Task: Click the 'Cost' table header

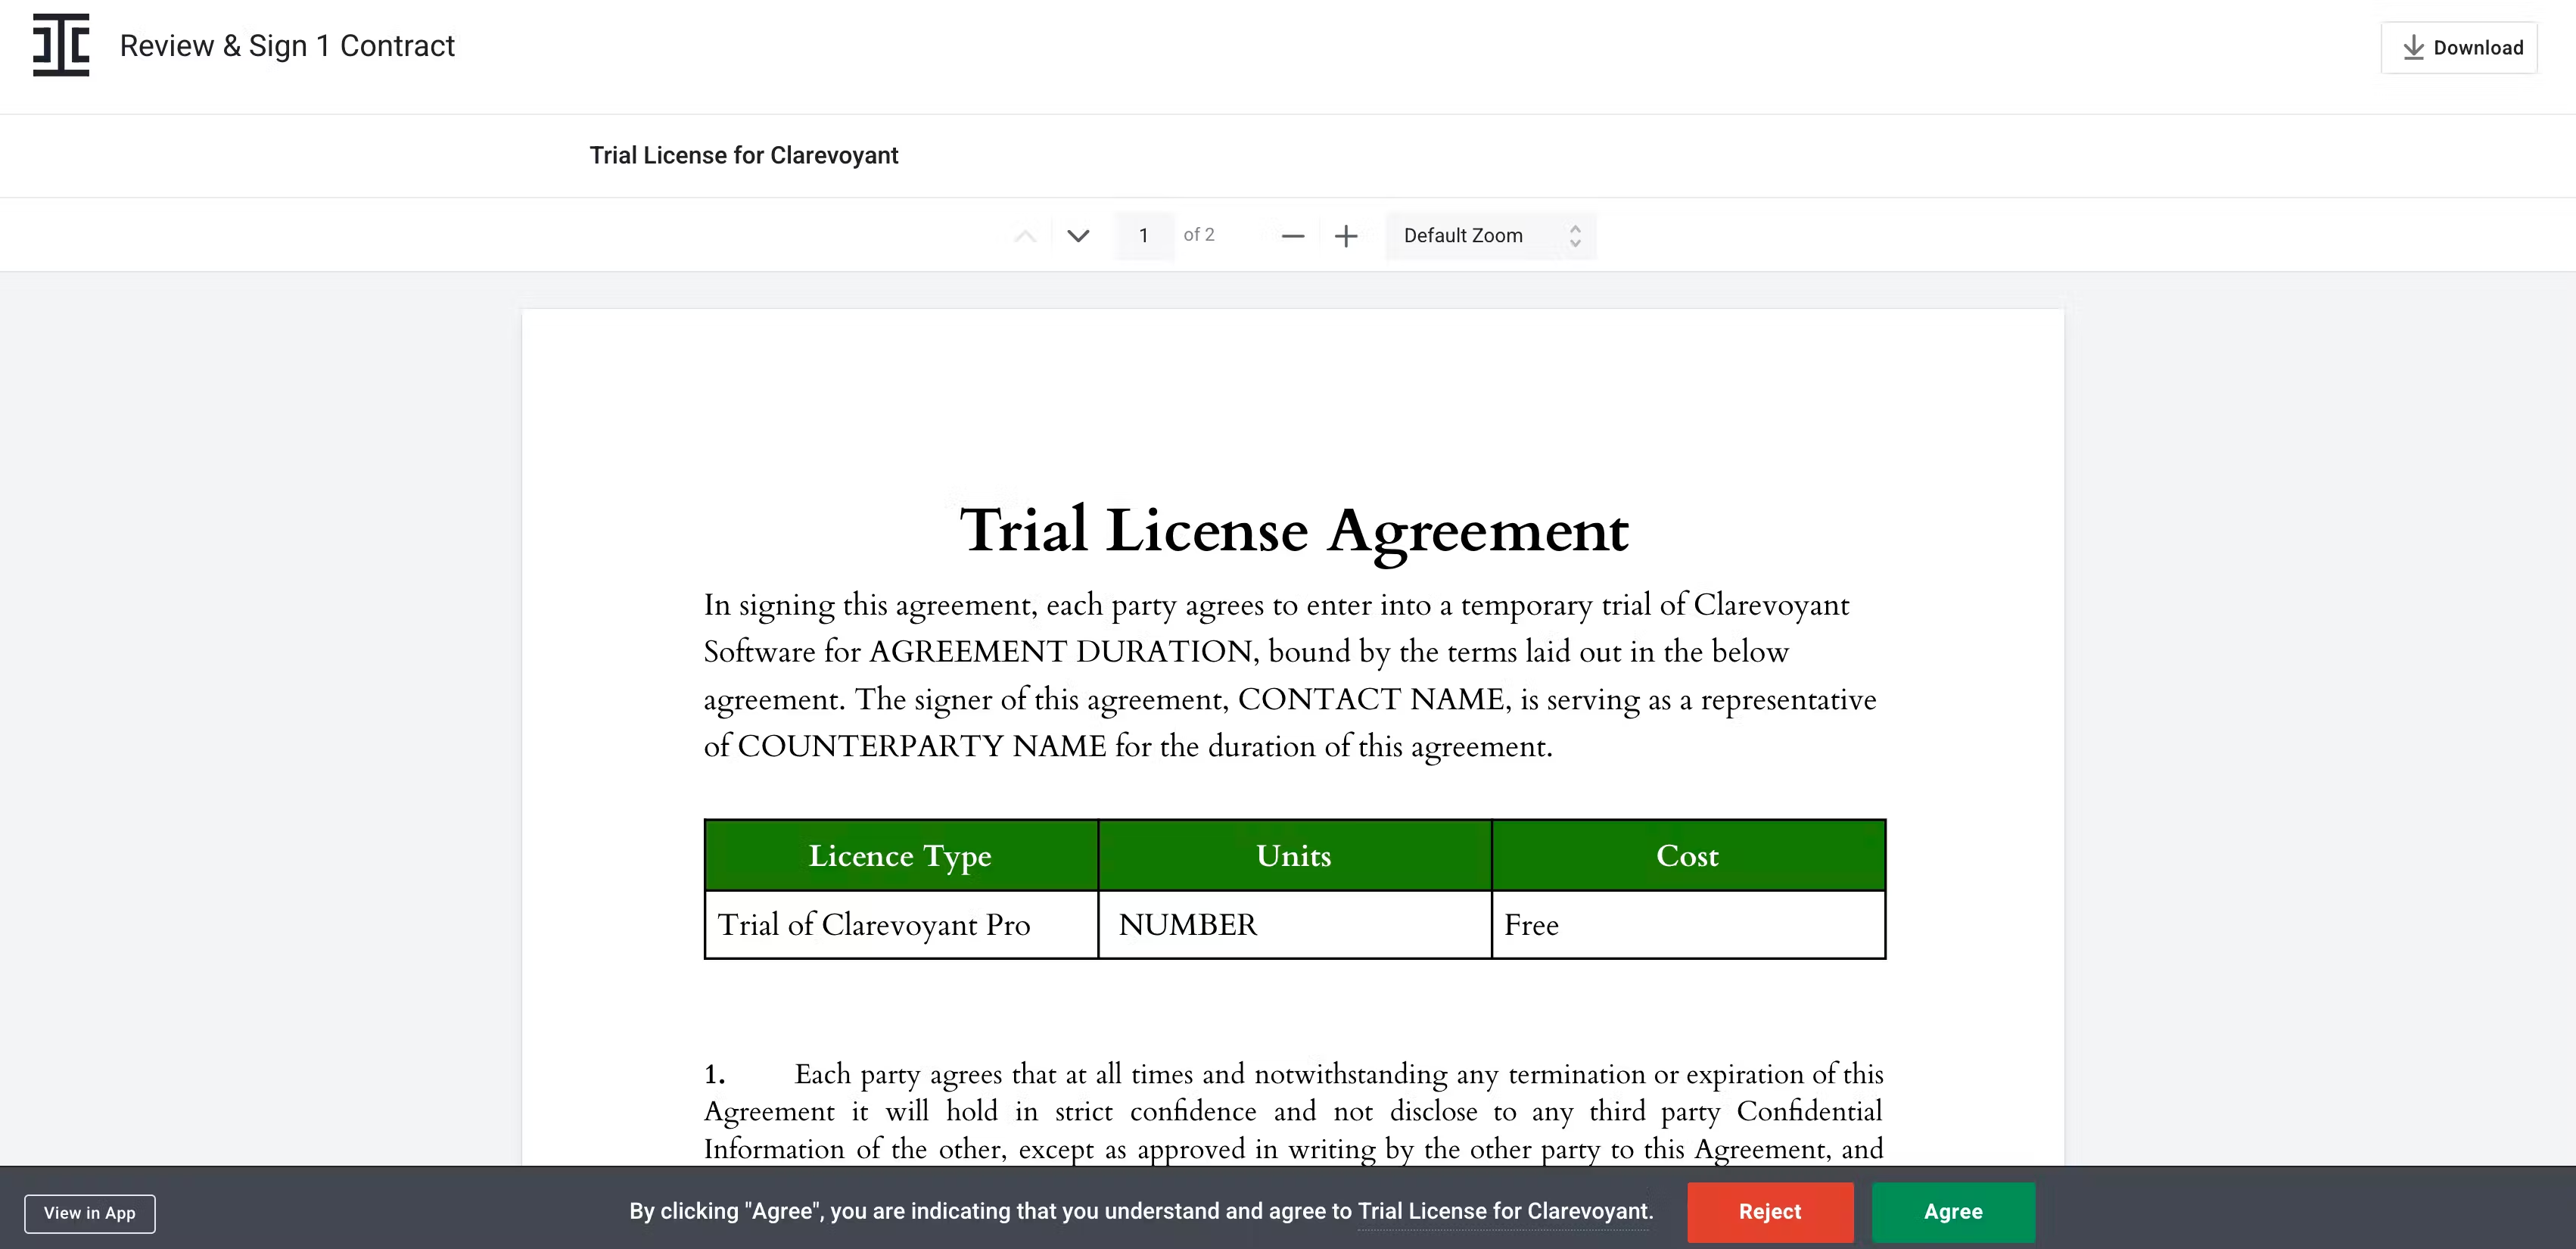Action: [1688, 856]
